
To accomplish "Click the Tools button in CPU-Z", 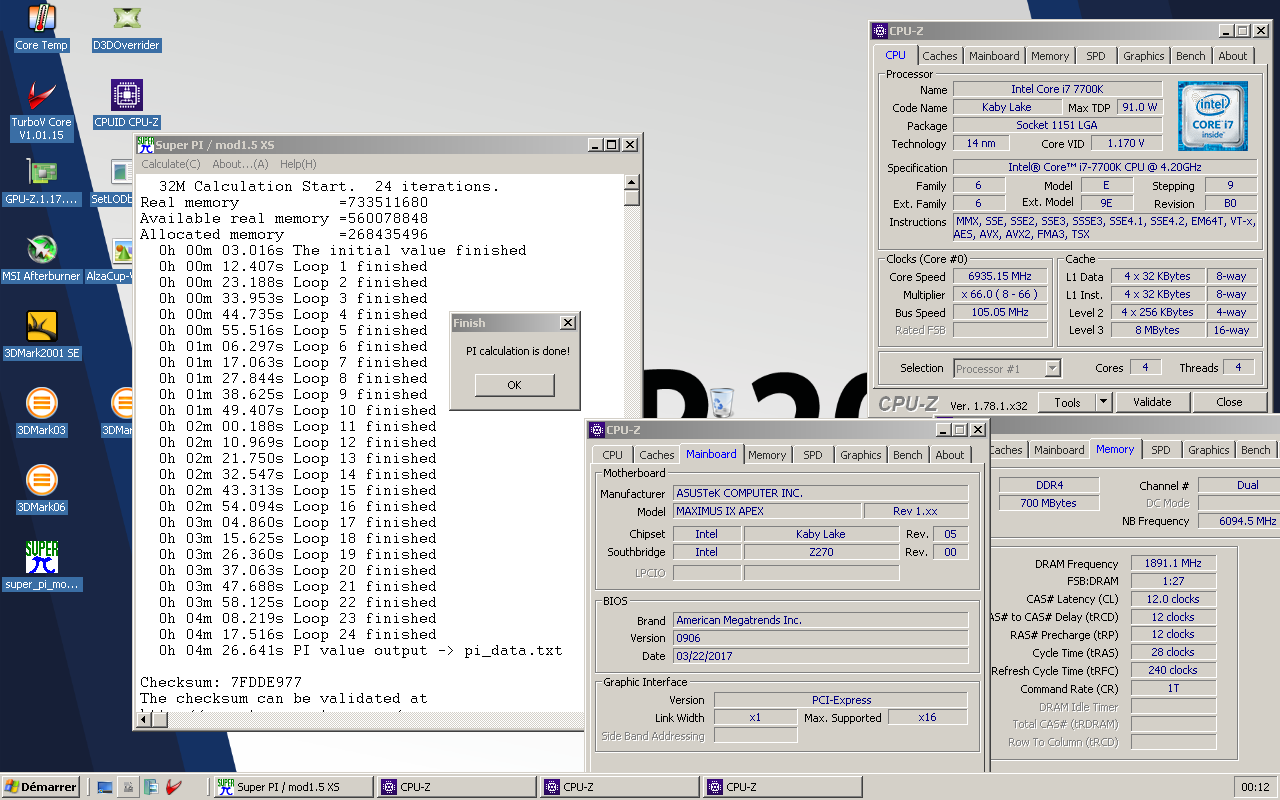I will pos(1067,402).
